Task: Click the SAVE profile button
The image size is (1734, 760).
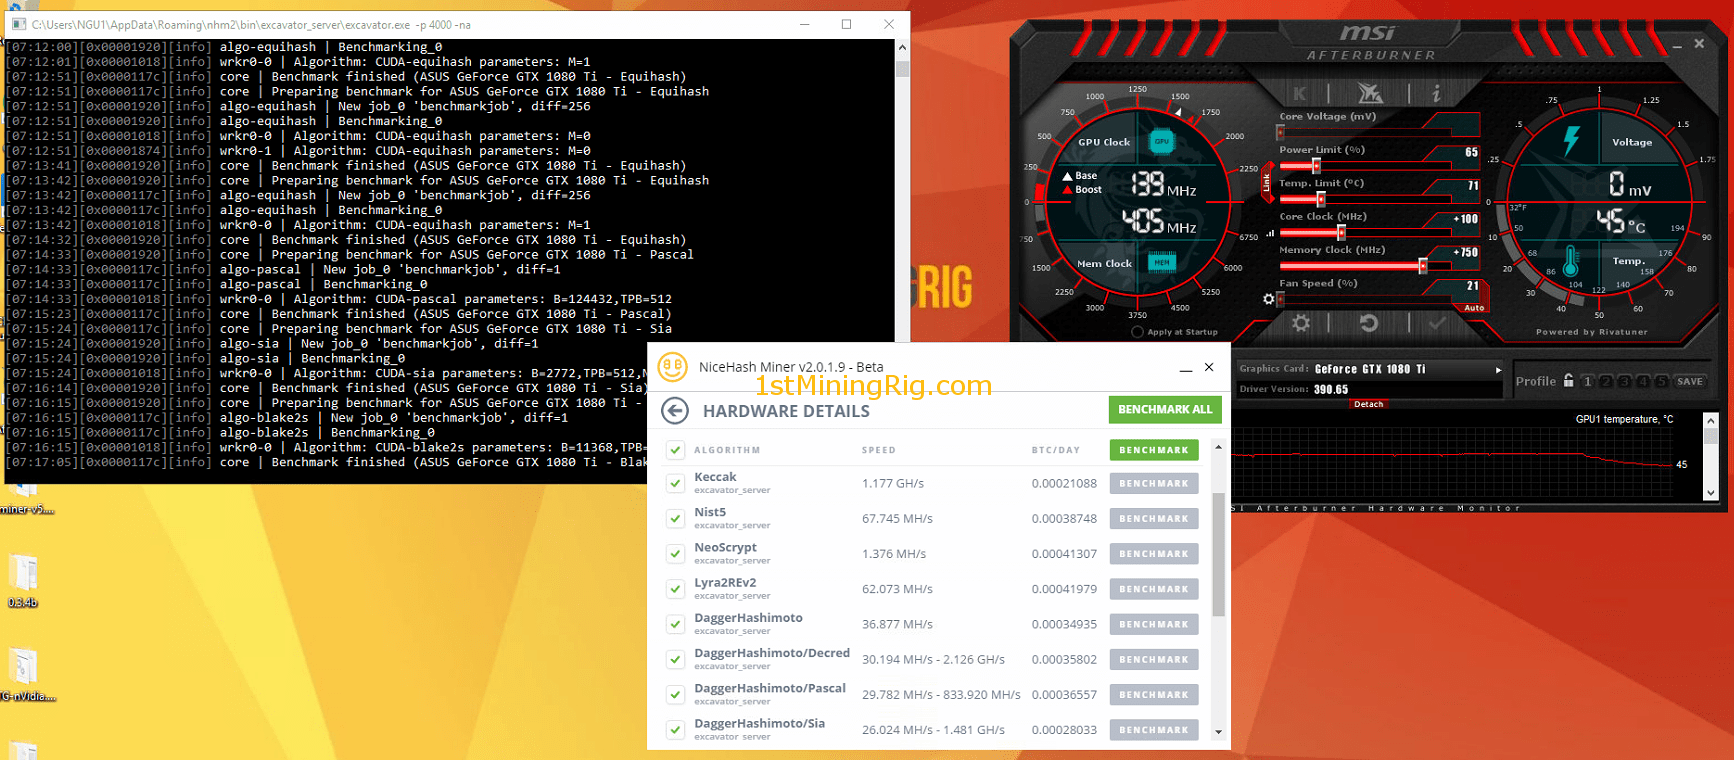Action: pos(1689,381)
